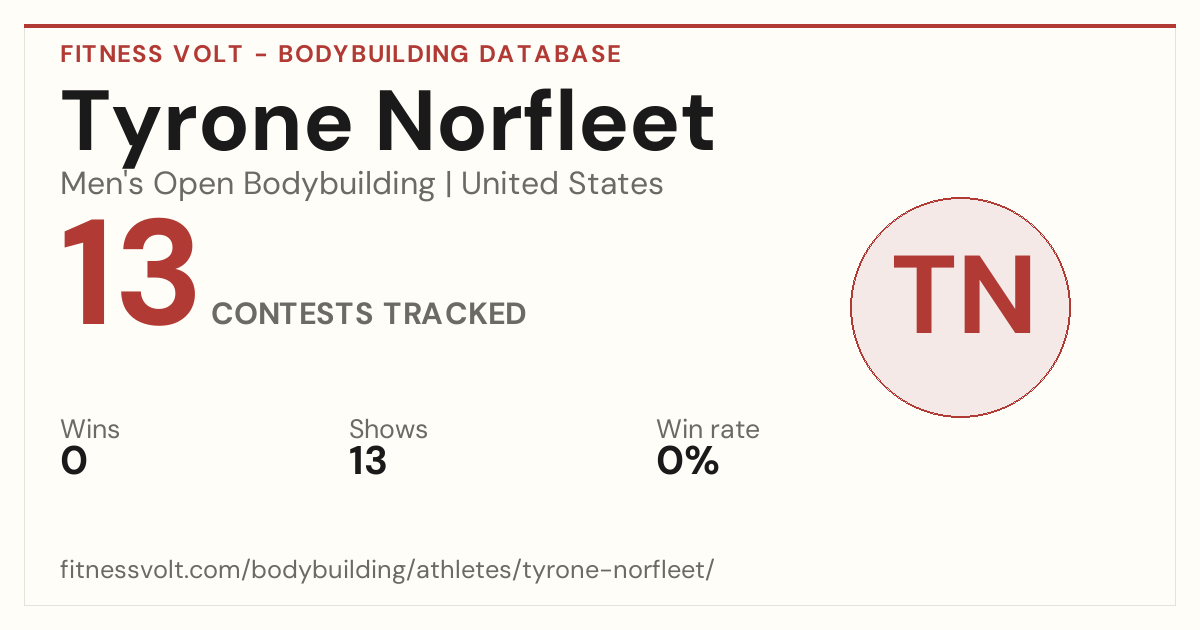Click the United States country label
The height and width of the screenshot is (630, 1200).
tap(562, 184)
